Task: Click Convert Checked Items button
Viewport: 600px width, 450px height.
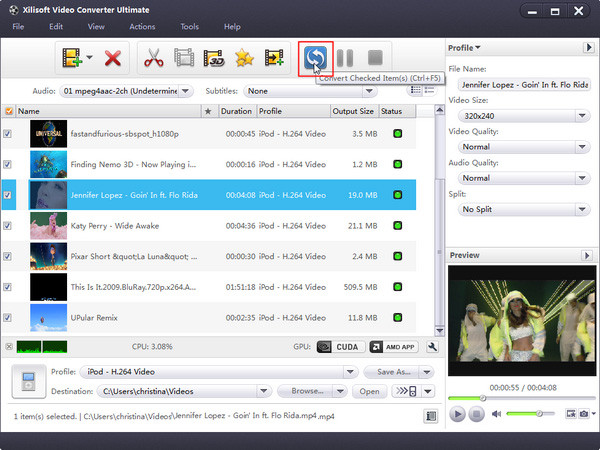Action: (315, 59)
